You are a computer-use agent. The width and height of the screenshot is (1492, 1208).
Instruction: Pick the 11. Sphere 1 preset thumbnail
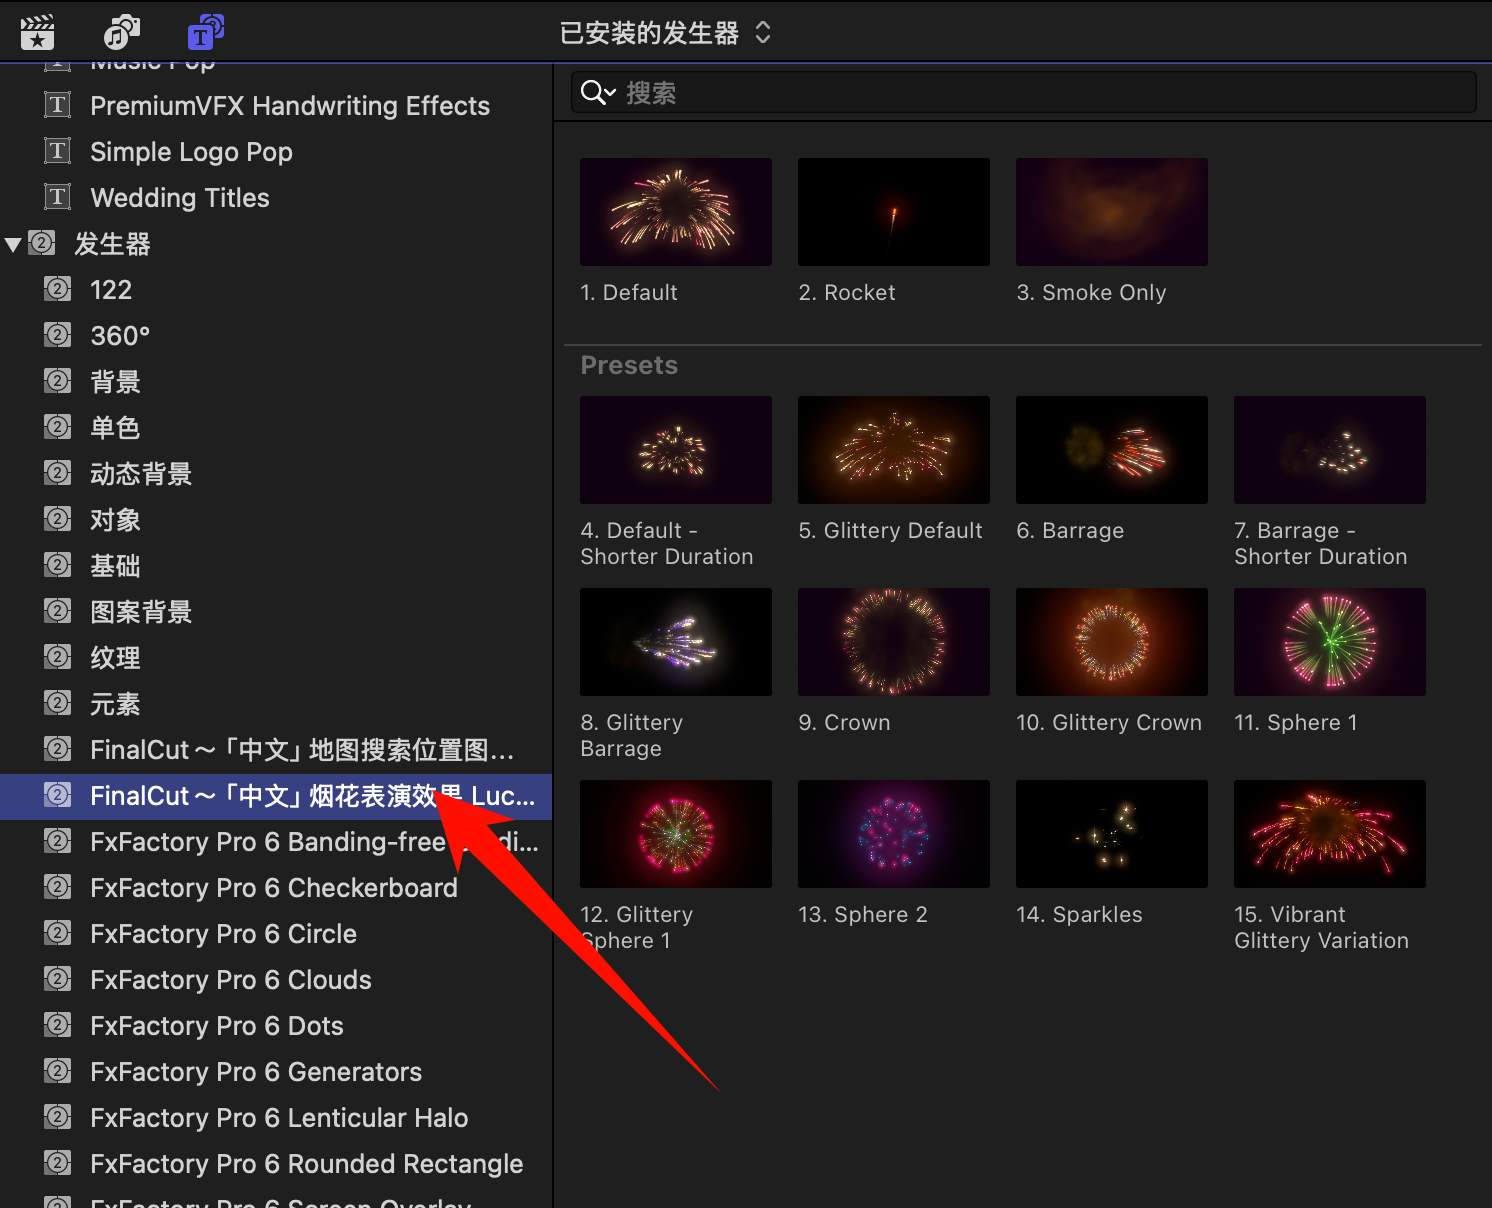click(1329, 642)
